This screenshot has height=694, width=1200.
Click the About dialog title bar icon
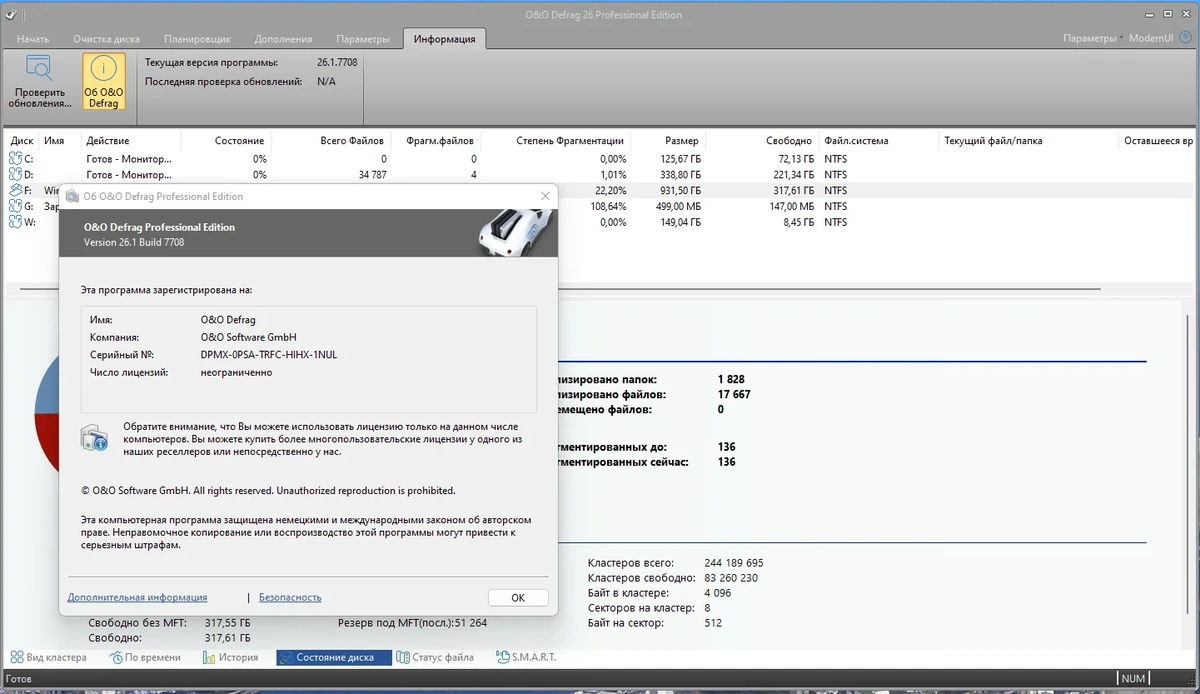73,196
